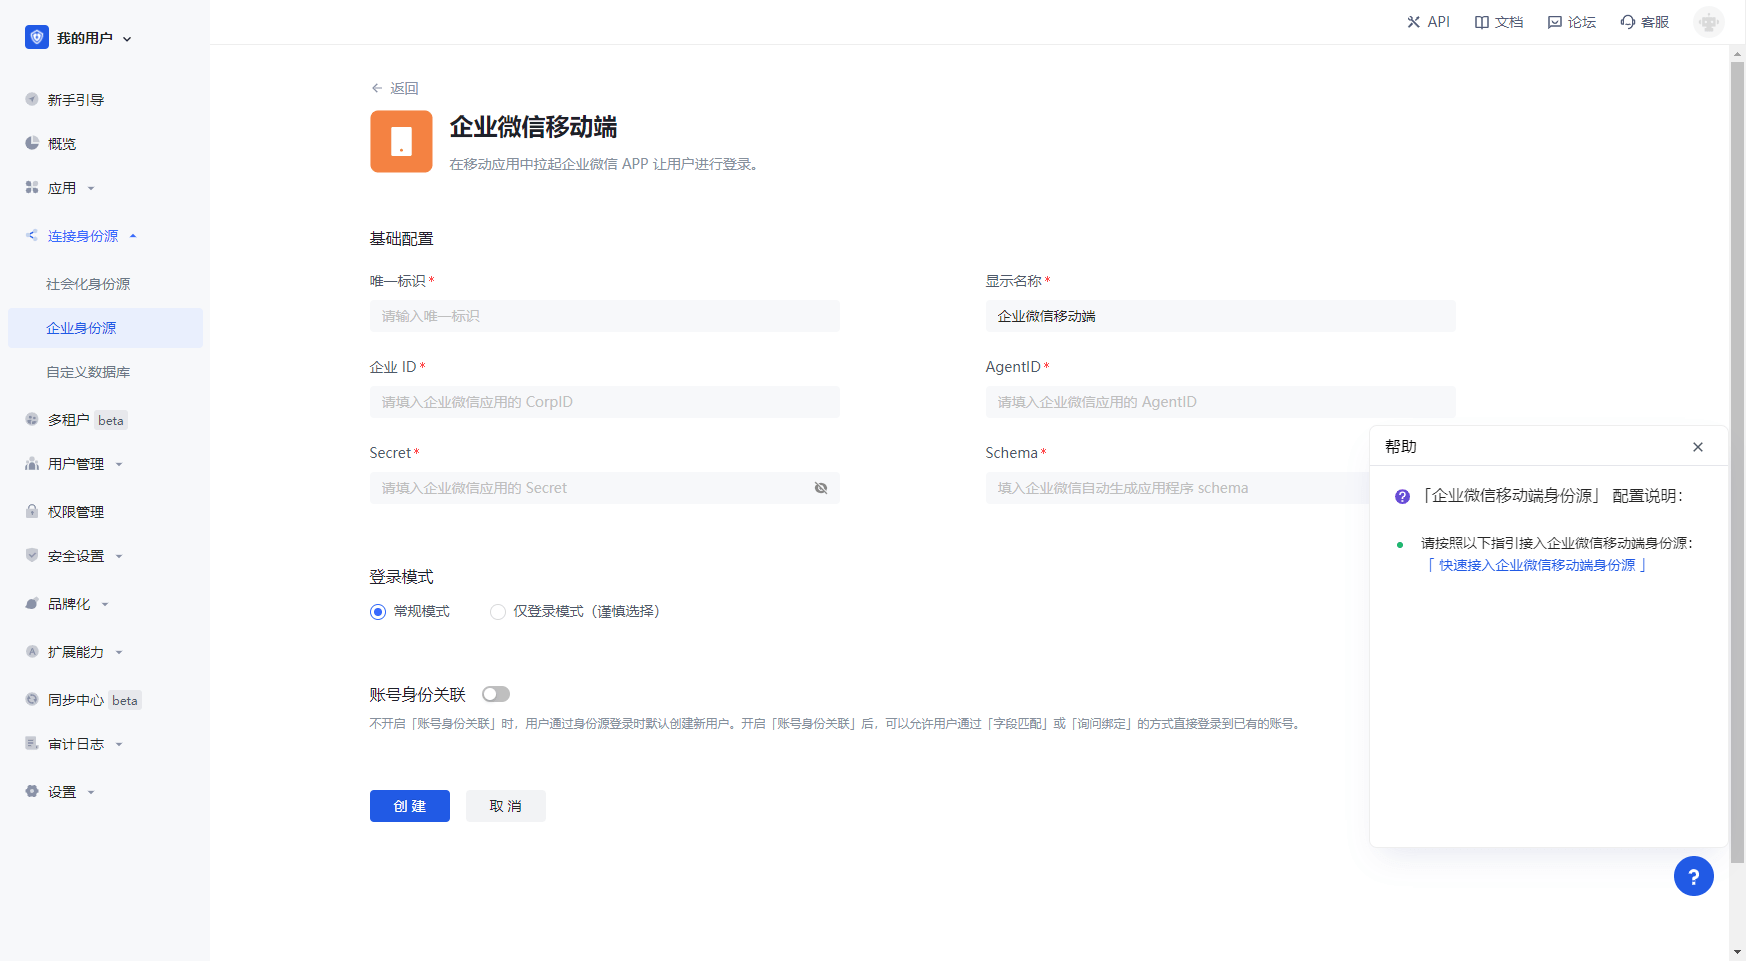Close the 帮助 help panel
The image size is (1746, 961).
coord(1697,447)
